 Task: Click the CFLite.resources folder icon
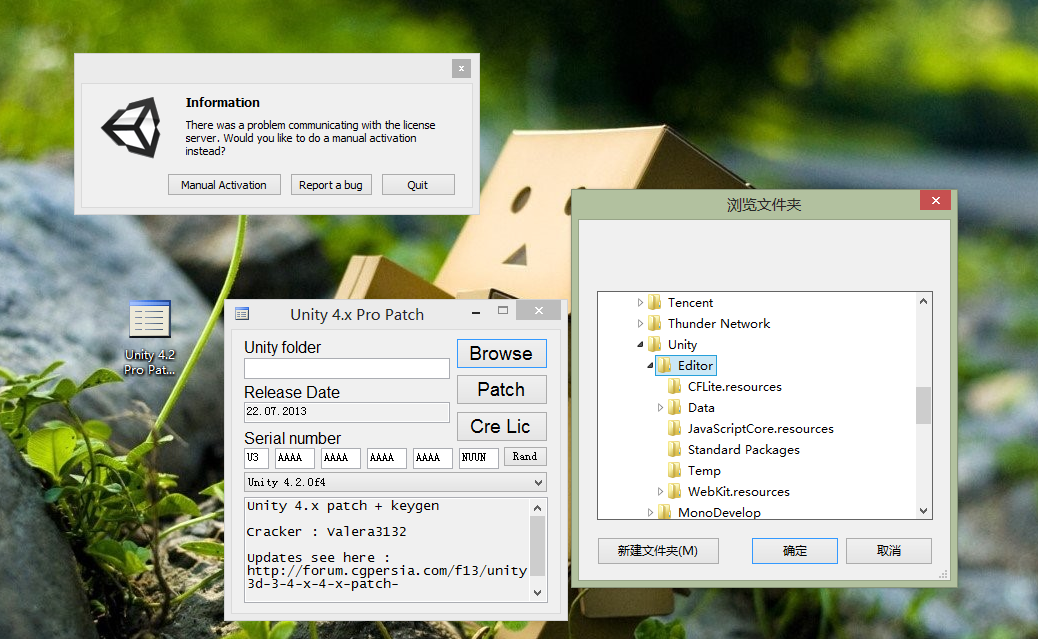[675, 387]
